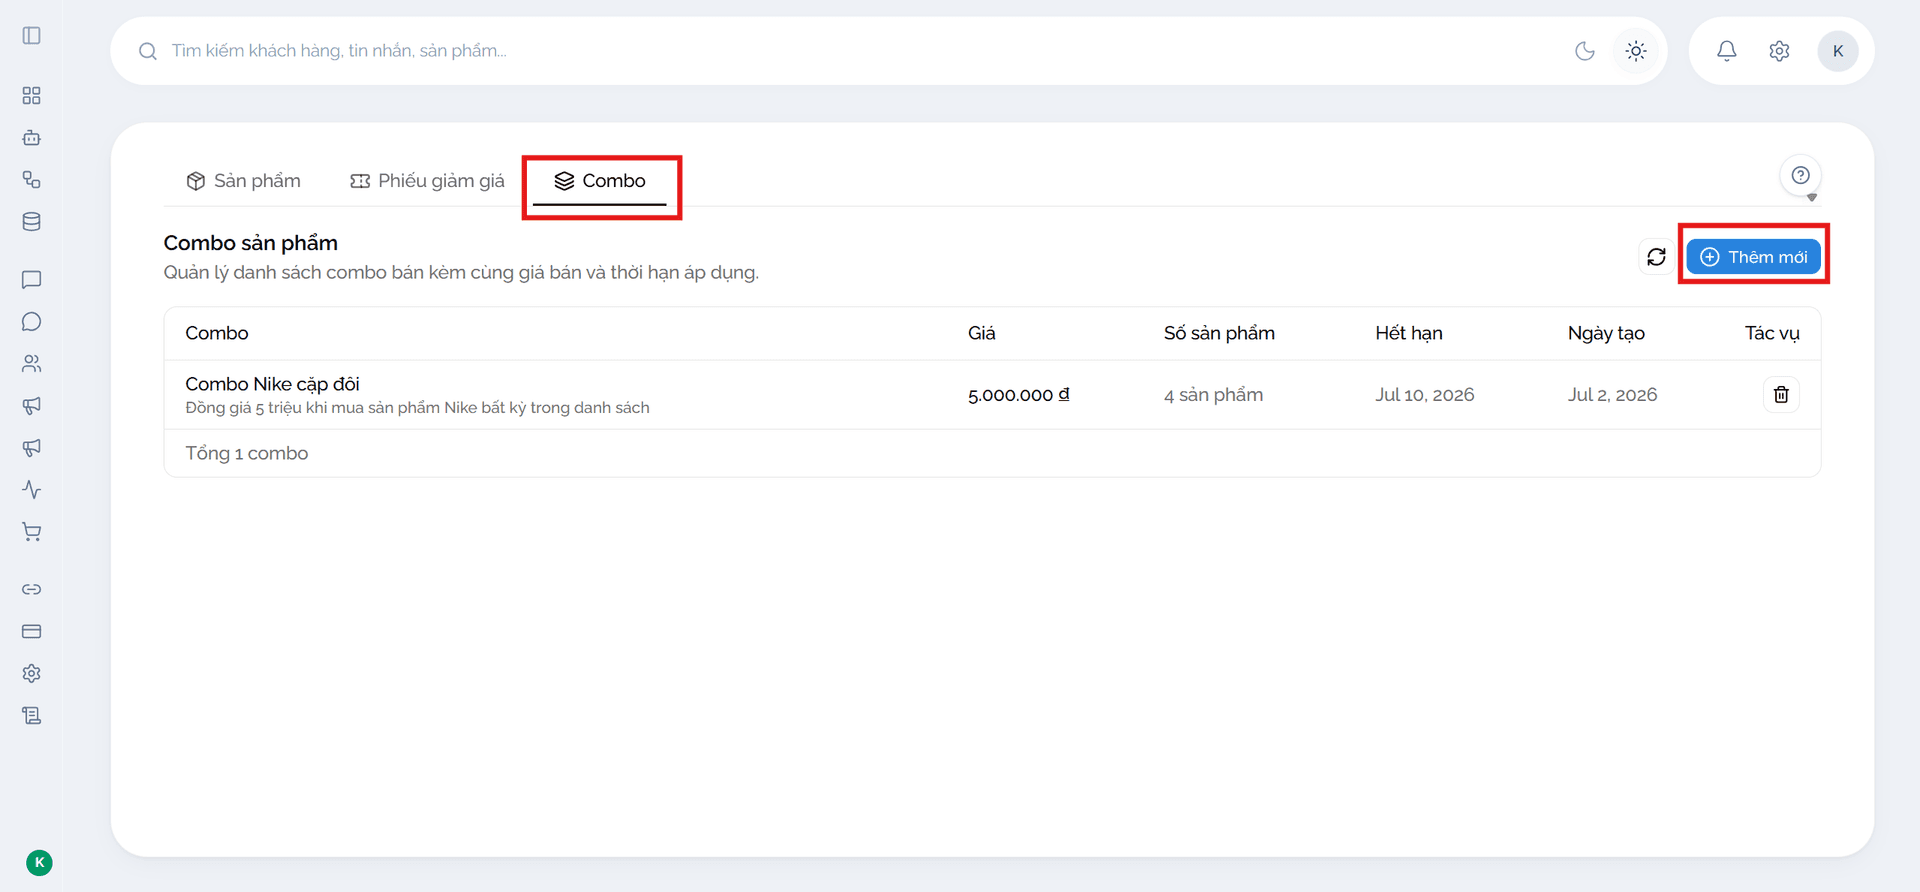Switch to dark mode moon toggle
Viewport: 1920px width, 892px height.
click(x=1585, y=51)
